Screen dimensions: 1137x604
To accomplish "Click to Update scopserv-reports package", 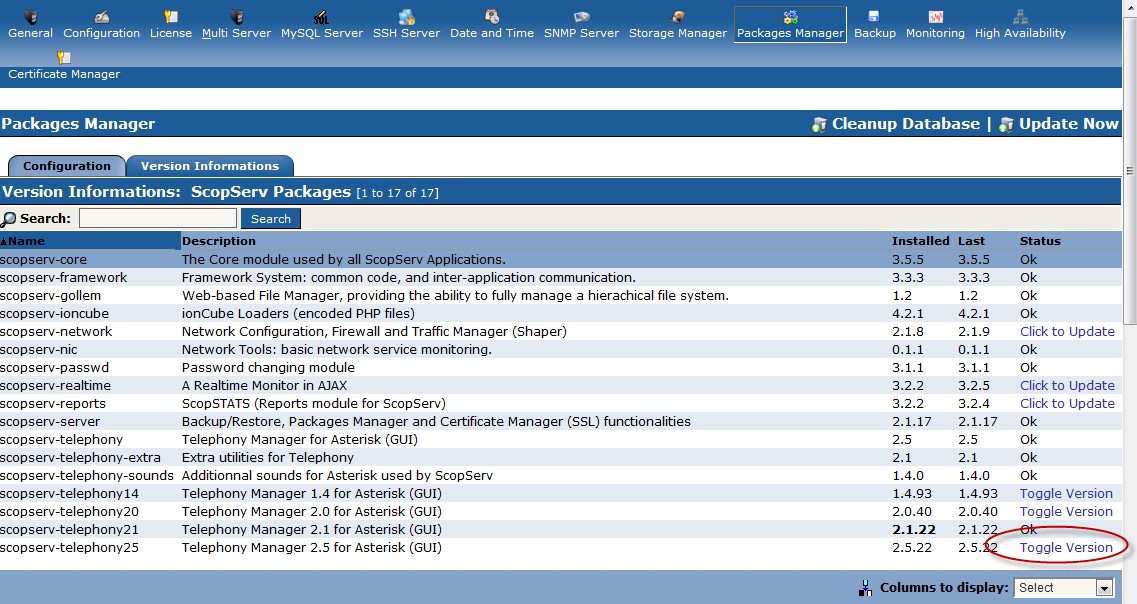I will [x=1067, y=404].
